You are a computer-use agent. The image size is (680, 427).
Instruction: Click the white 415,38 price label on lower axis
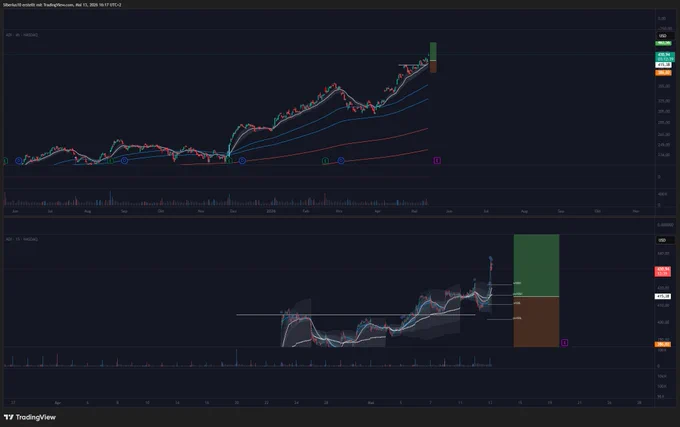[x=663, y=296]
